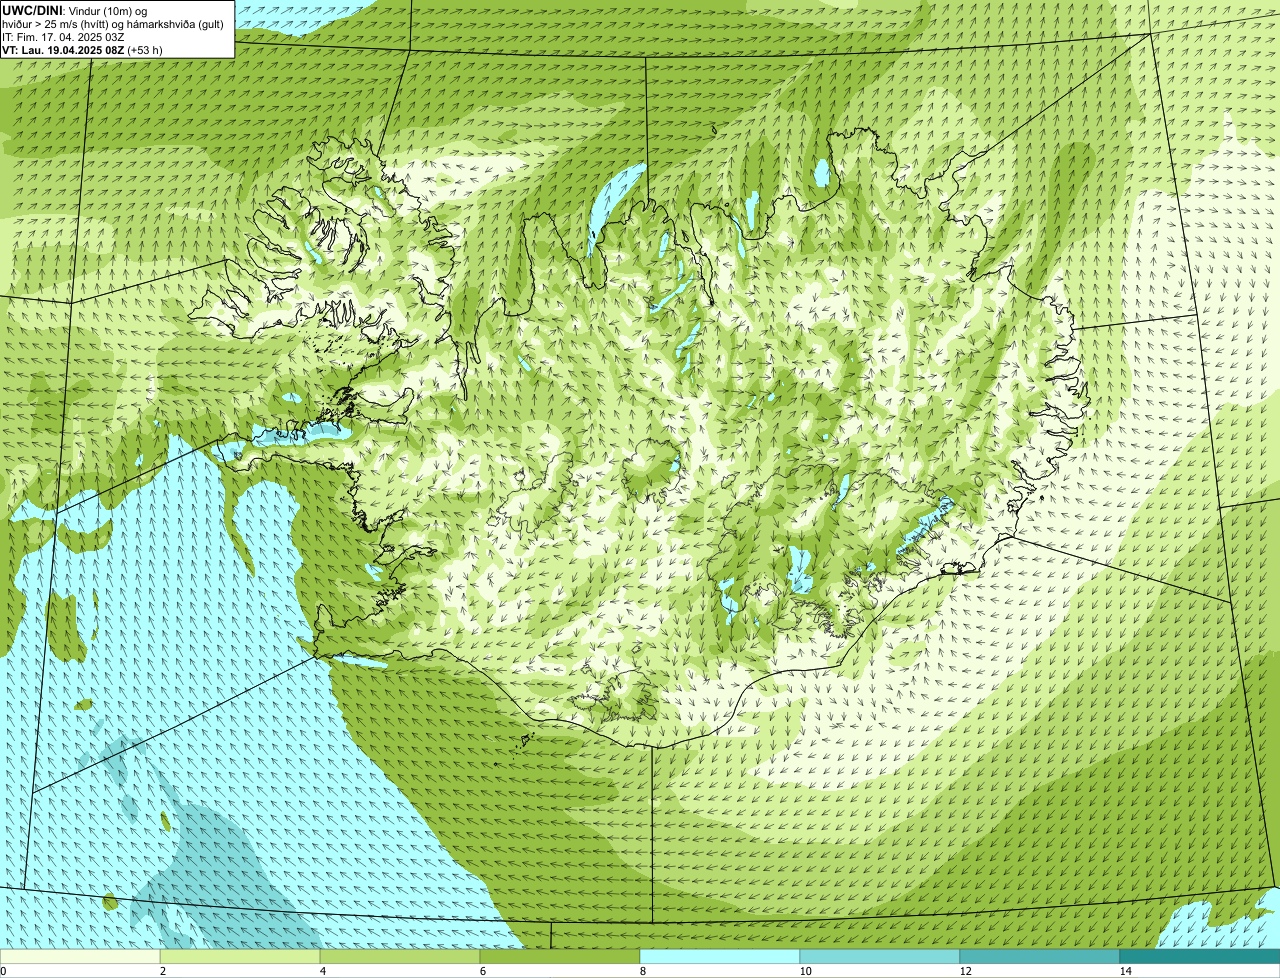Click the title line 'UWC/DINI: Vindur (10m) og'

click(x=75, y=10)
